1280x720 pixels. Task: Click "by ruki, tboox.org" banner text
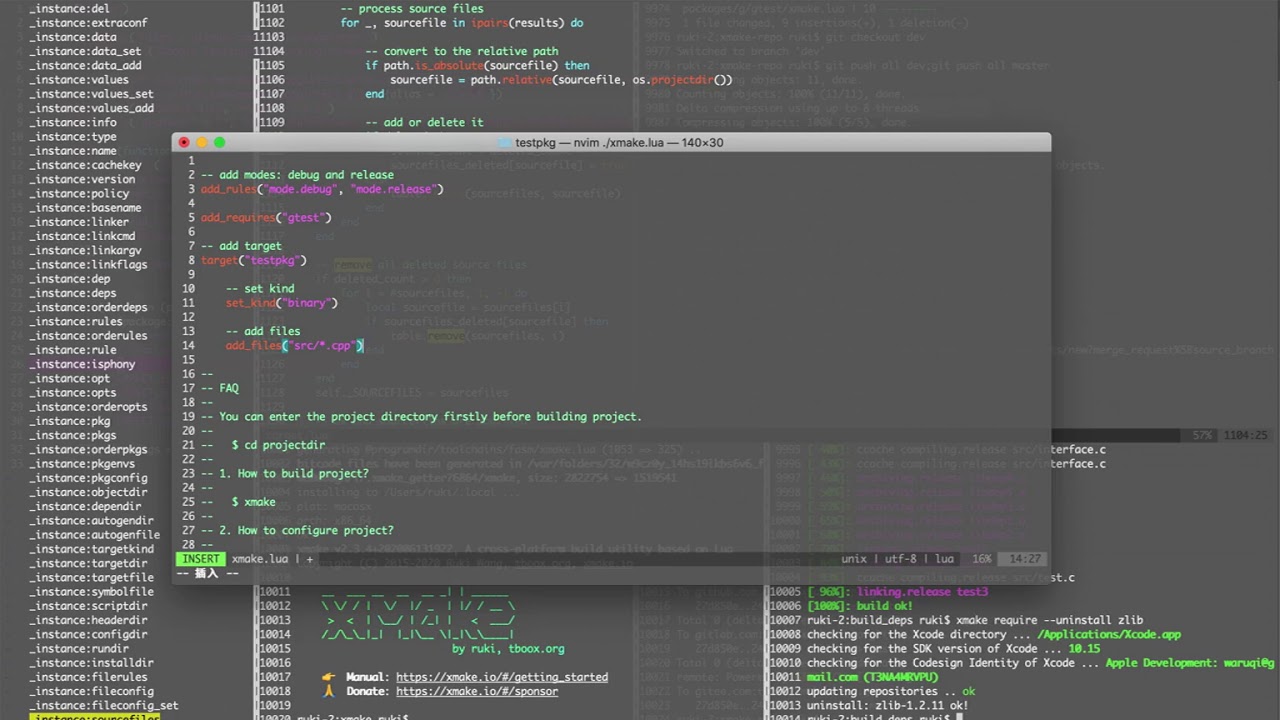click(x=508, y=649)
